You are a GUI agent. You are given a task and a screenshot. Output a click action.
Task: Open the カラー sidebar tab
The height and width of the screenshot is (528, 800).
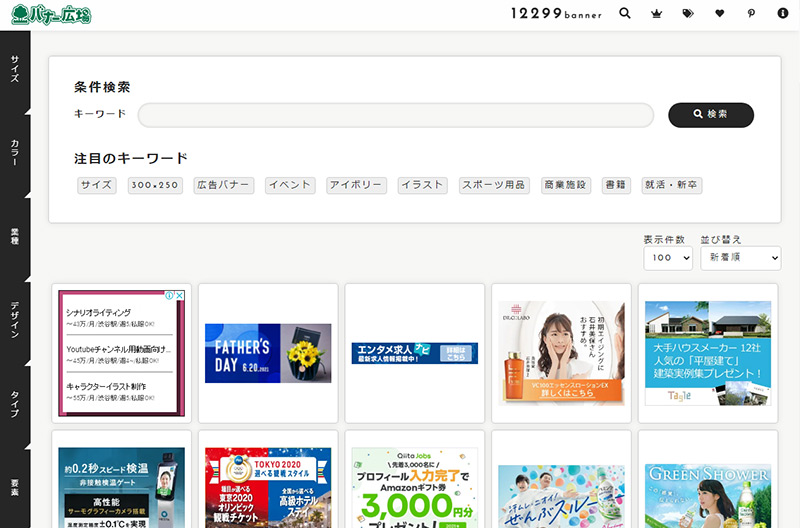pyautogui.click(x=15, y=153)
